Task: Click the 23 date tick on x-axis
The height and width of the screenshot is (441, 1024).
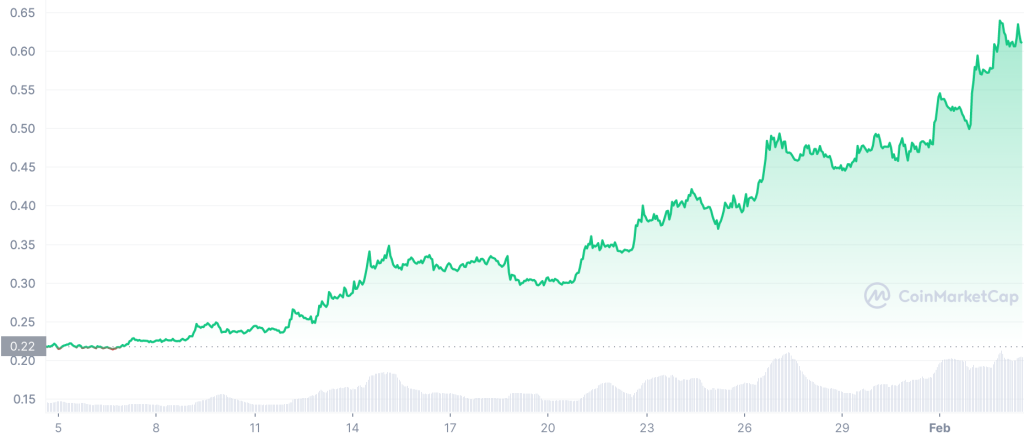Action: [646, 428]
